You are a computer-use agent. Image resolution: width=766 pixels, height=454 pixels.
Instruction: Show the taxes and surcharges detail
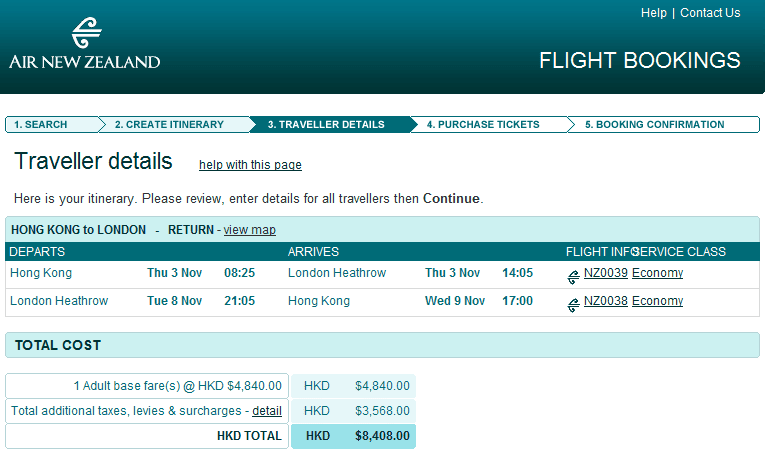click(x=267, y=411)
